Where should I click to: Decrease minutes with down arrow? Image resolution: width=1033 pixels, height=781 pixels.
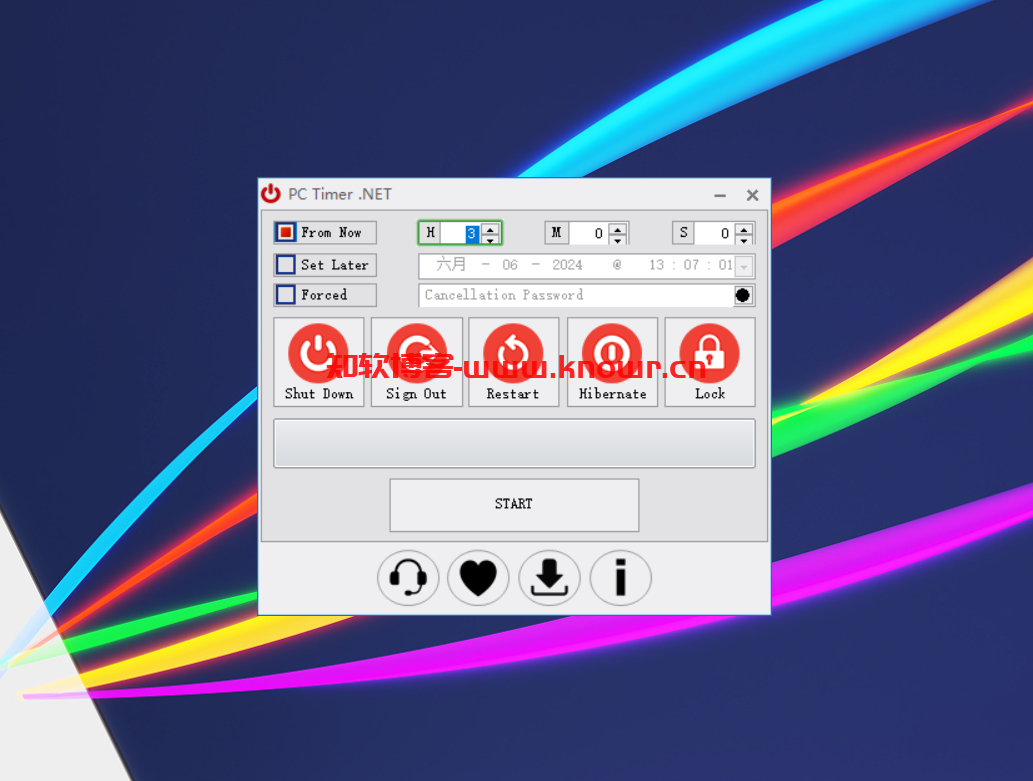click(617, 239)
